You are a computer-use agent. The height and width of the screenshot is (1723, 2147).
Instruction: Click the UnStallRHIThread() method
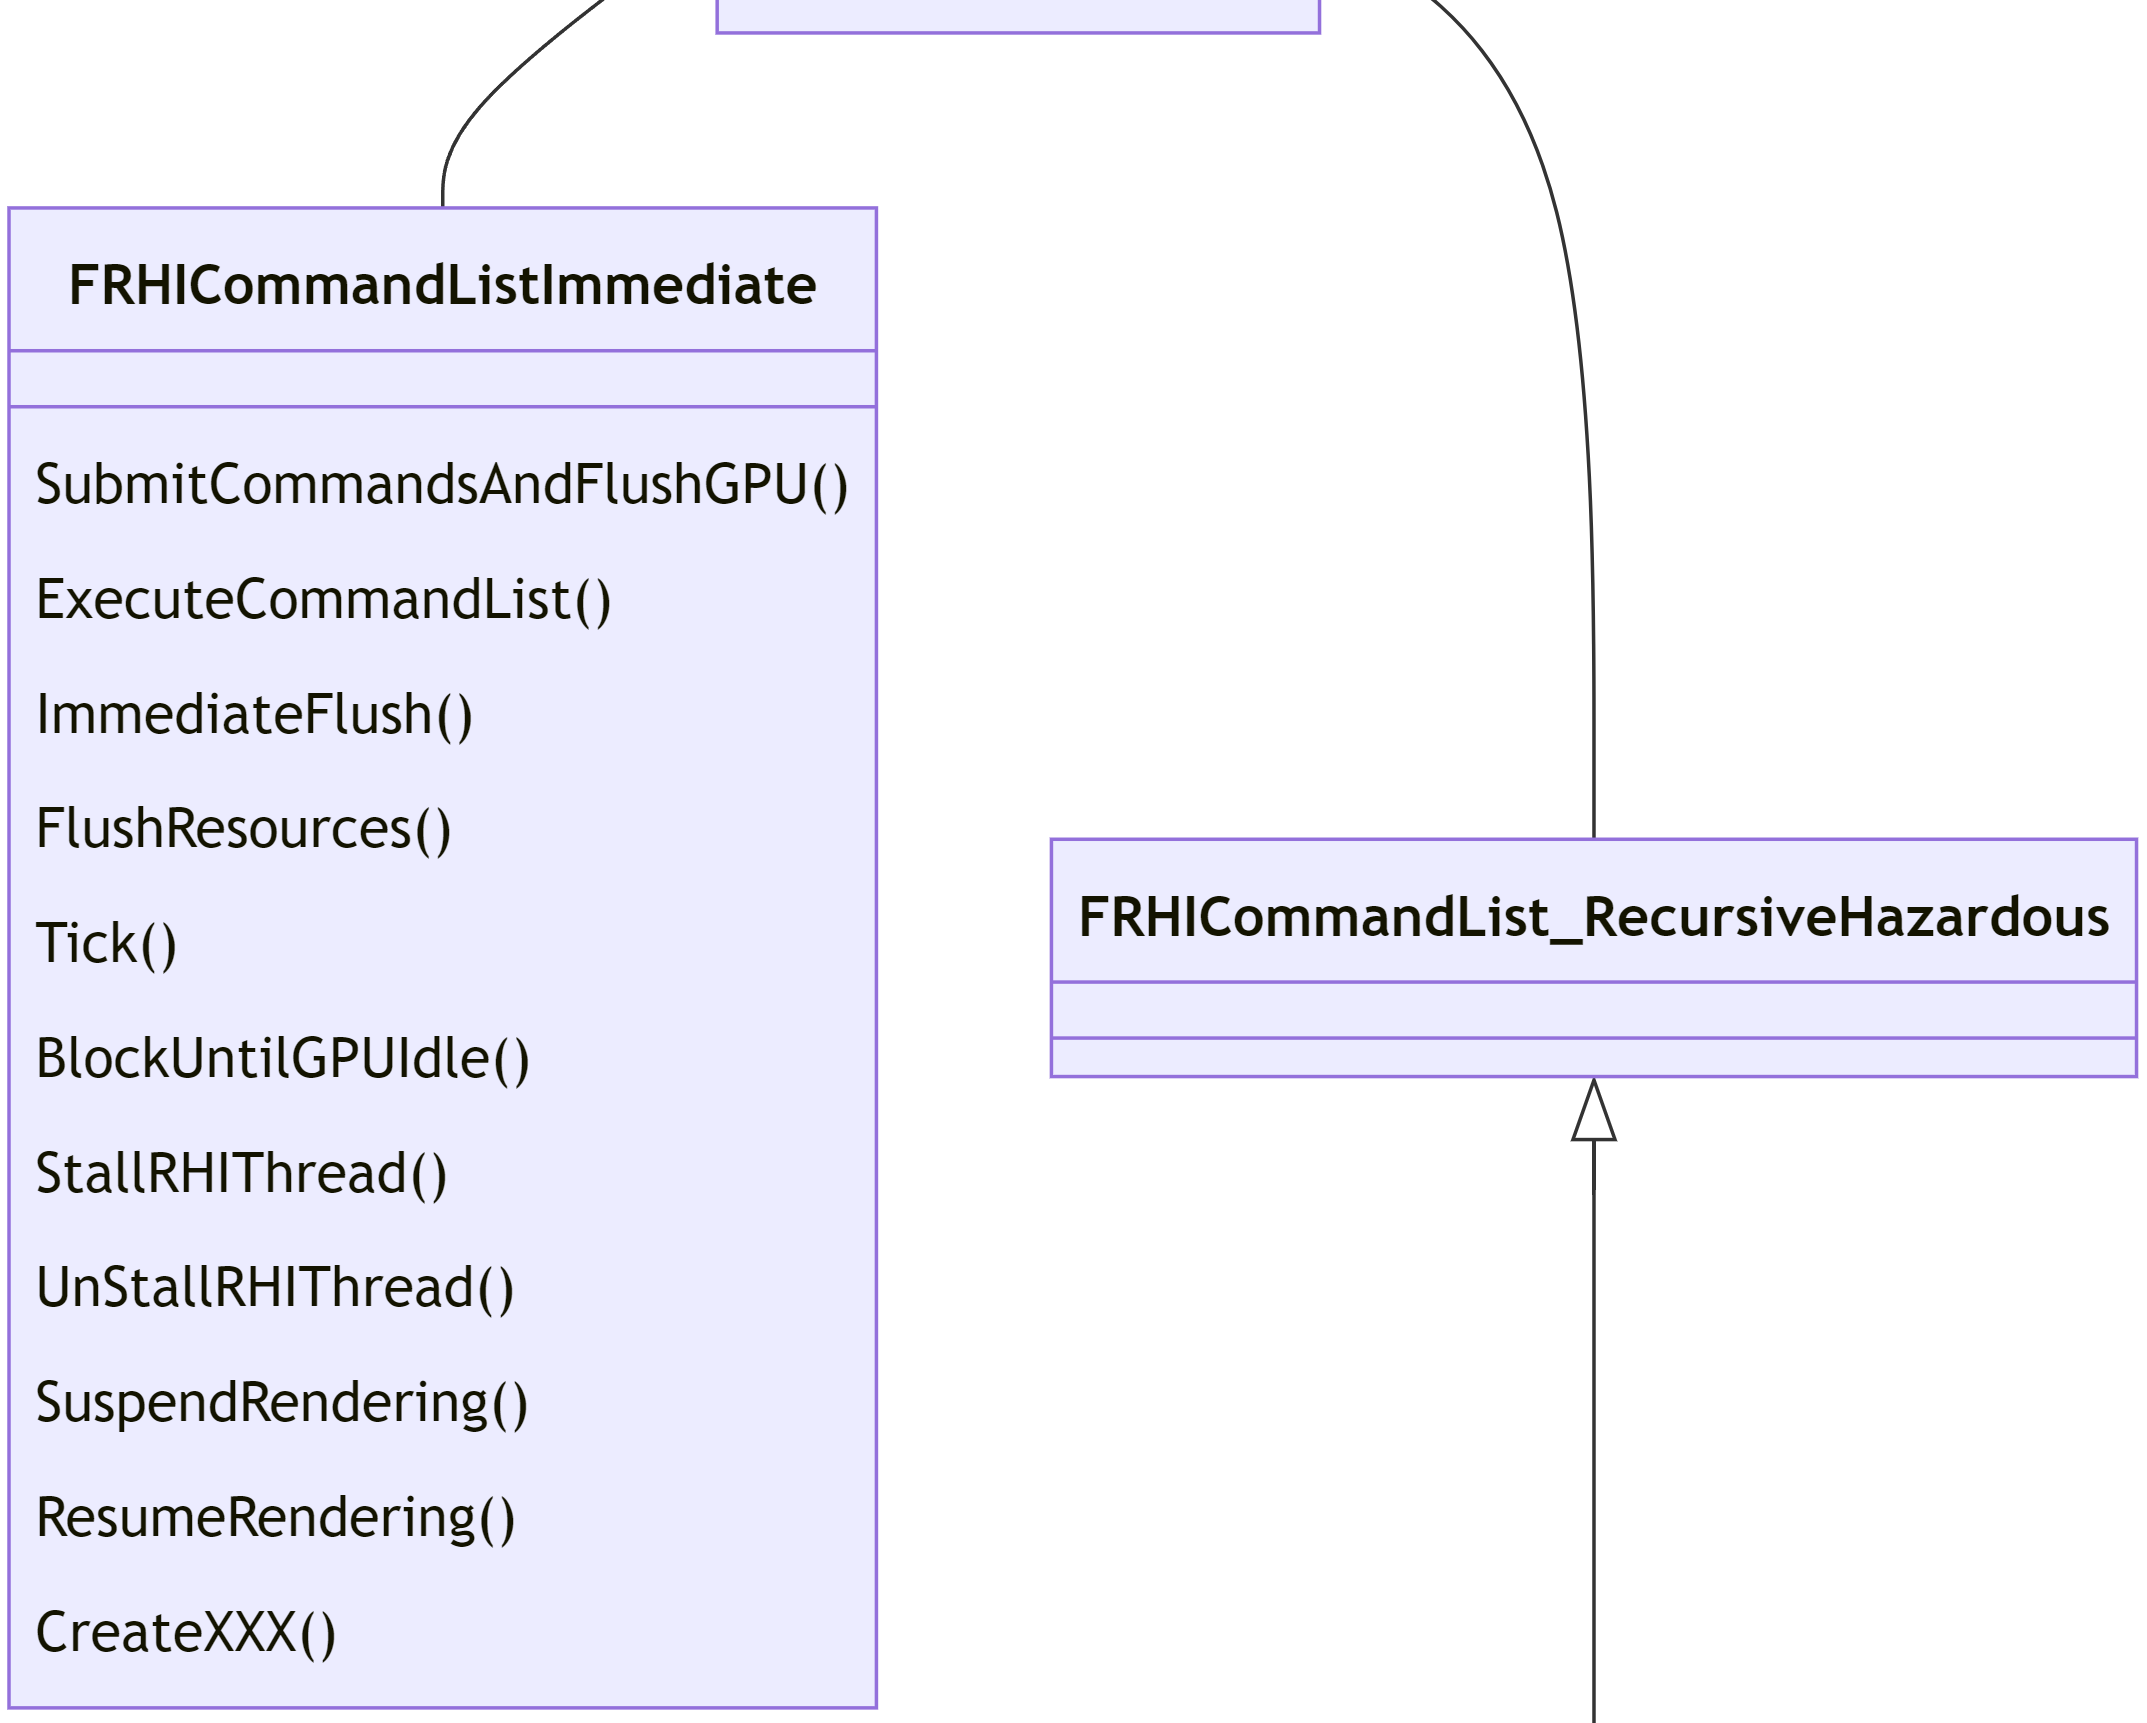click(275, 1288)
